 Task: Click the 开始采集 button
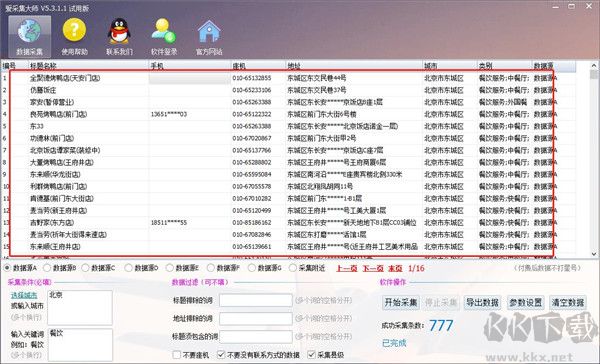coord(401,302)
